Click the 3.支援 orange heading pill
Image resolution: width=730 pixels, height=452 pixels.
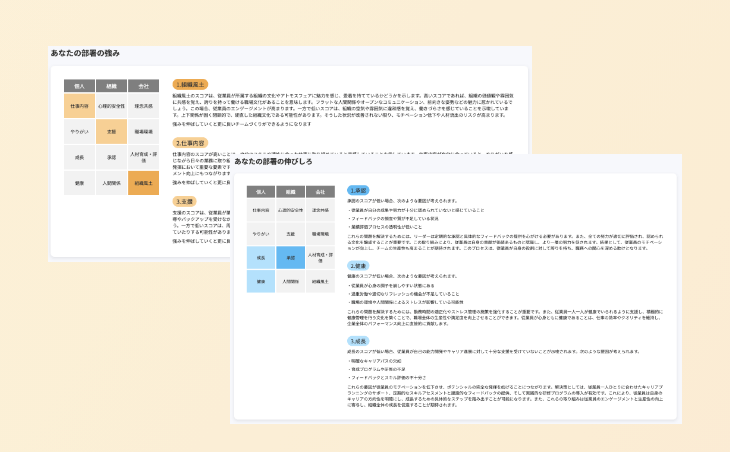(184, 202)
